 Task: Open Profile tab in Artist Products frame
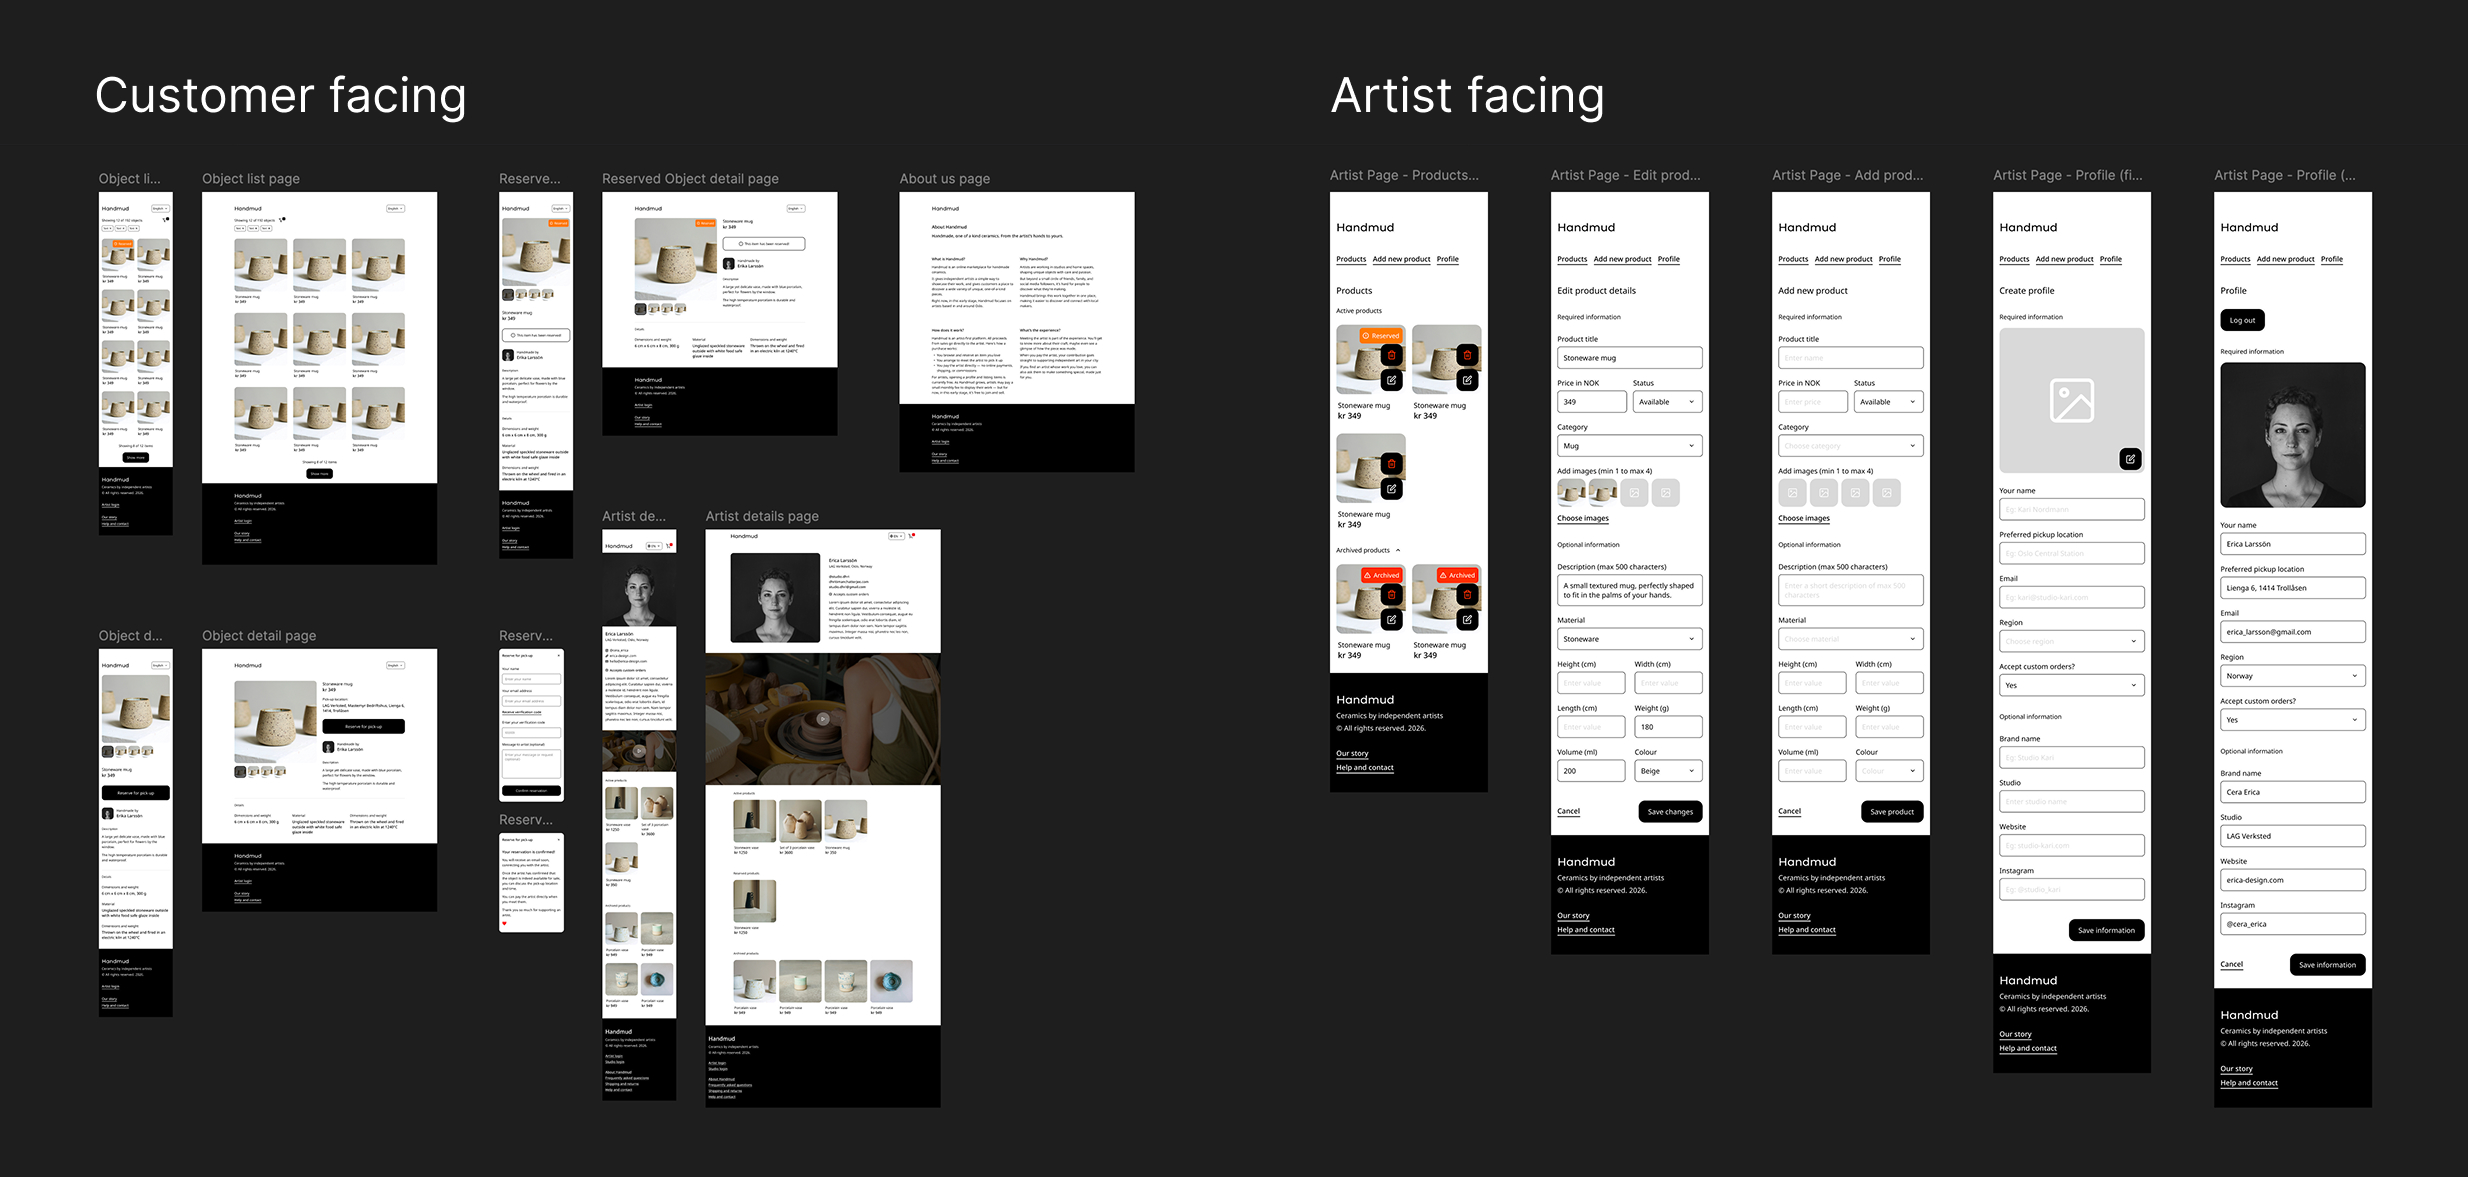pos(1448,259)
